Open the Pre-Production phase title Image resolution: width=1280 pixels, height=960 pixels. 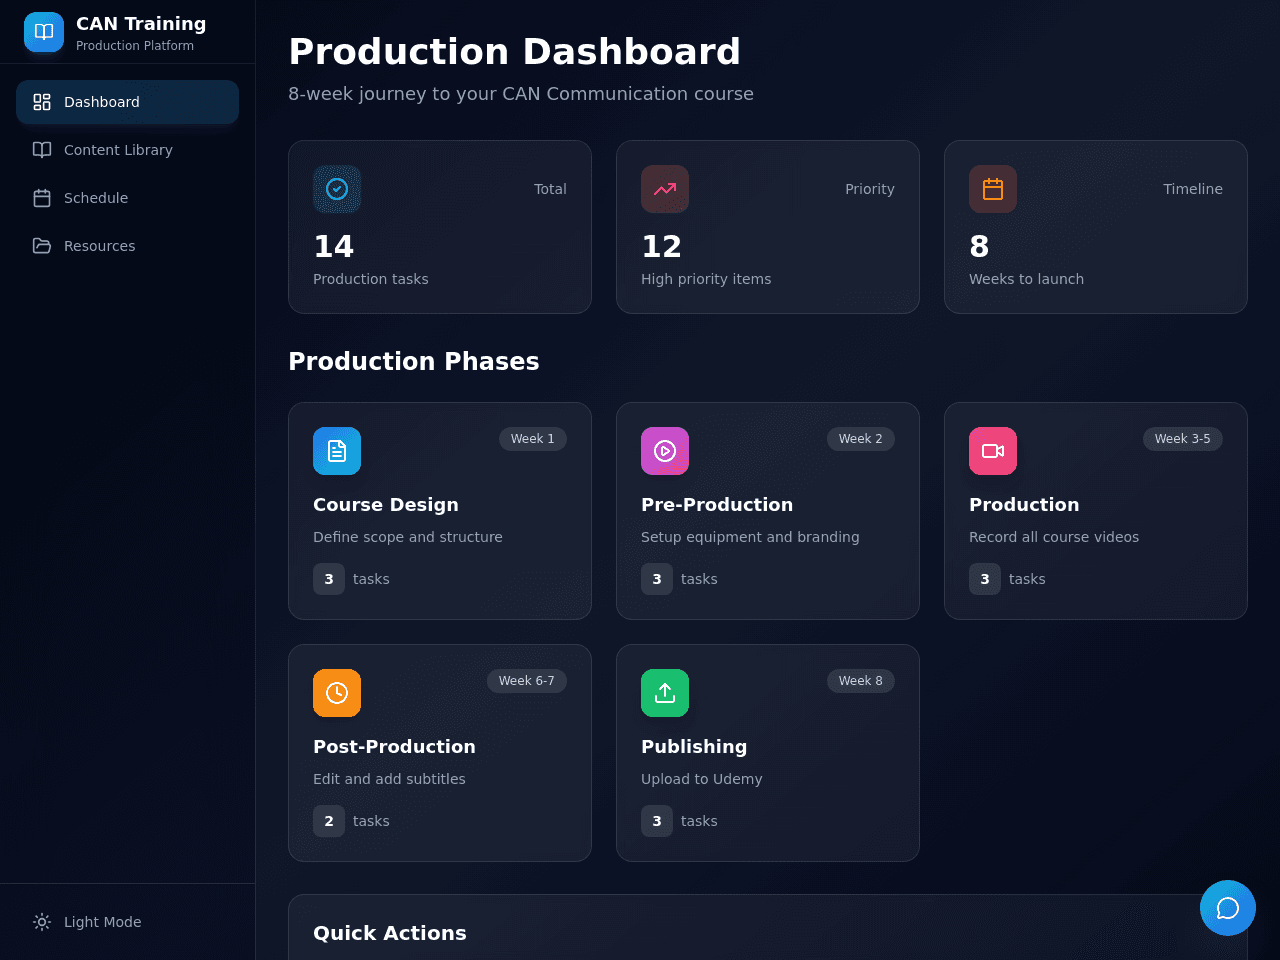(717, 505)
